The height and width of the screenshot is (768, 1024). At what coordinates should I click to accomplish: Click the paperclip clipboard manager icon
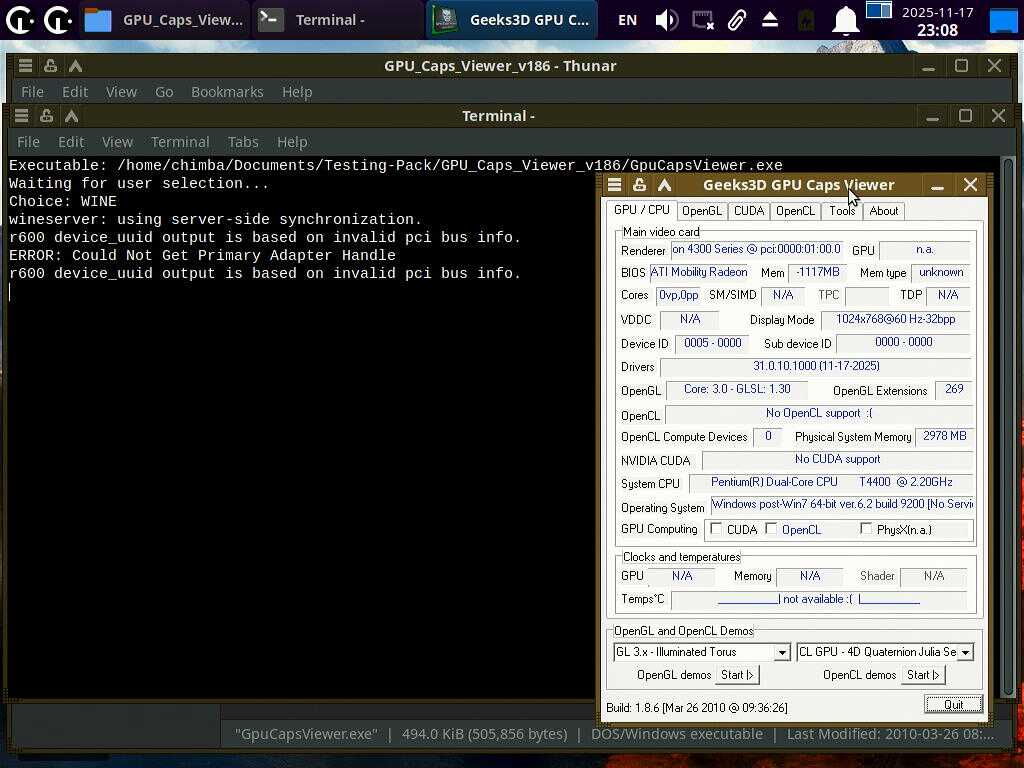pos(737,20)
